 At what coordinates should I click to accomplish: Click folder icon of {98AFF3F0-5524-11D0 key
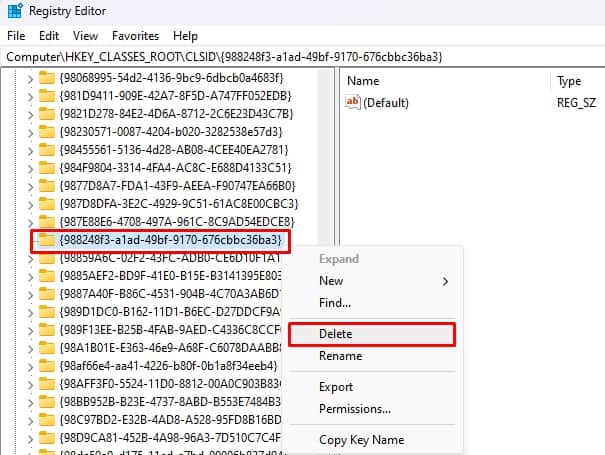(x=47, y=384)
